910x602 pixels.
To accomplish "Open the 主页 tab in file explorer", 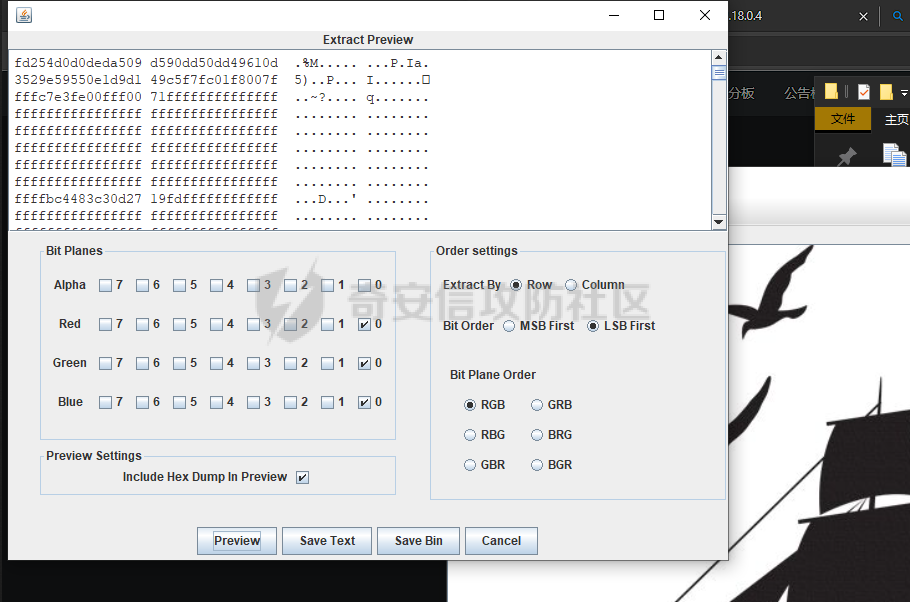I will [x=896, y=120].
